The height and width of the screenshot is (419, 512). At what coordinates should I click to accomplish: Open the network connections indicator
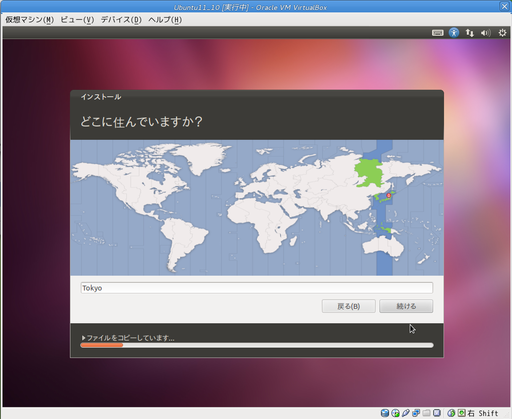coord(470,33)
